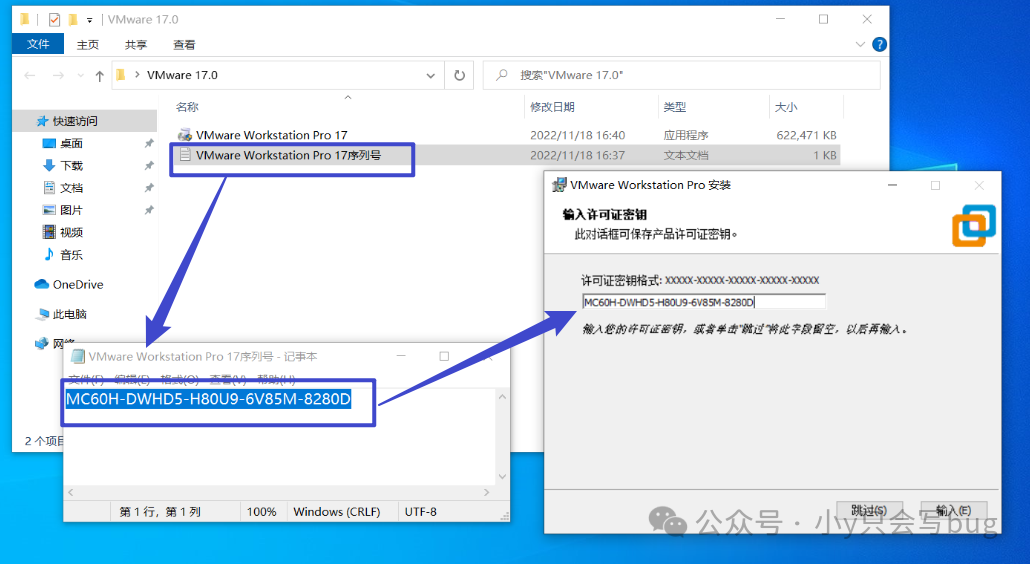Switch to the 共享 ribbon tab
The height and width of the screenshot is (564, 1030).
[x=136, y=45]
